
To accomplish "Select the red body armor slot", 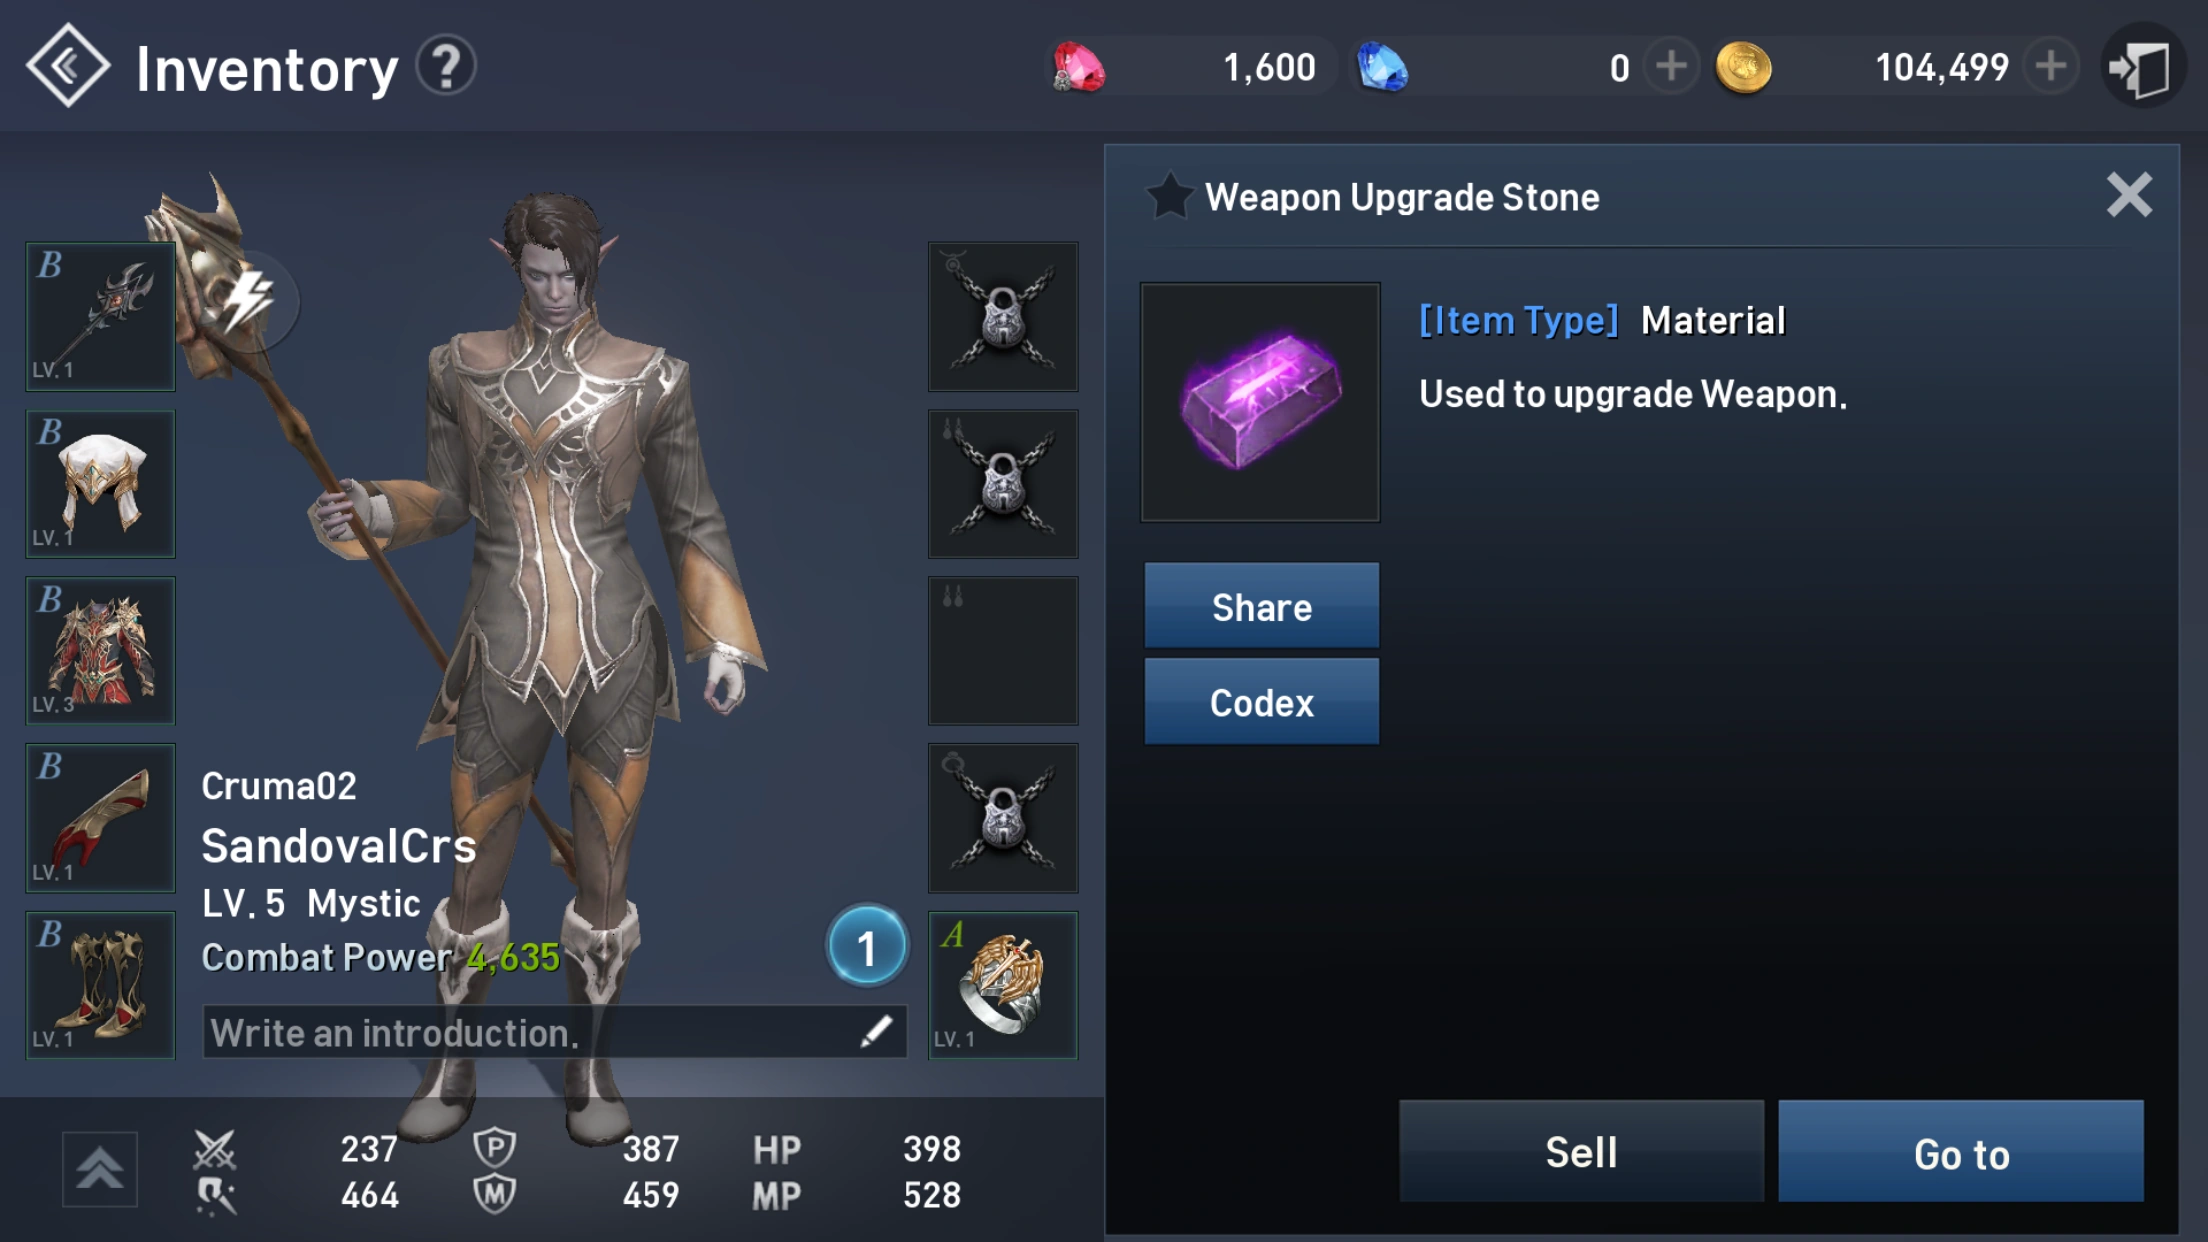I will 100,651.
